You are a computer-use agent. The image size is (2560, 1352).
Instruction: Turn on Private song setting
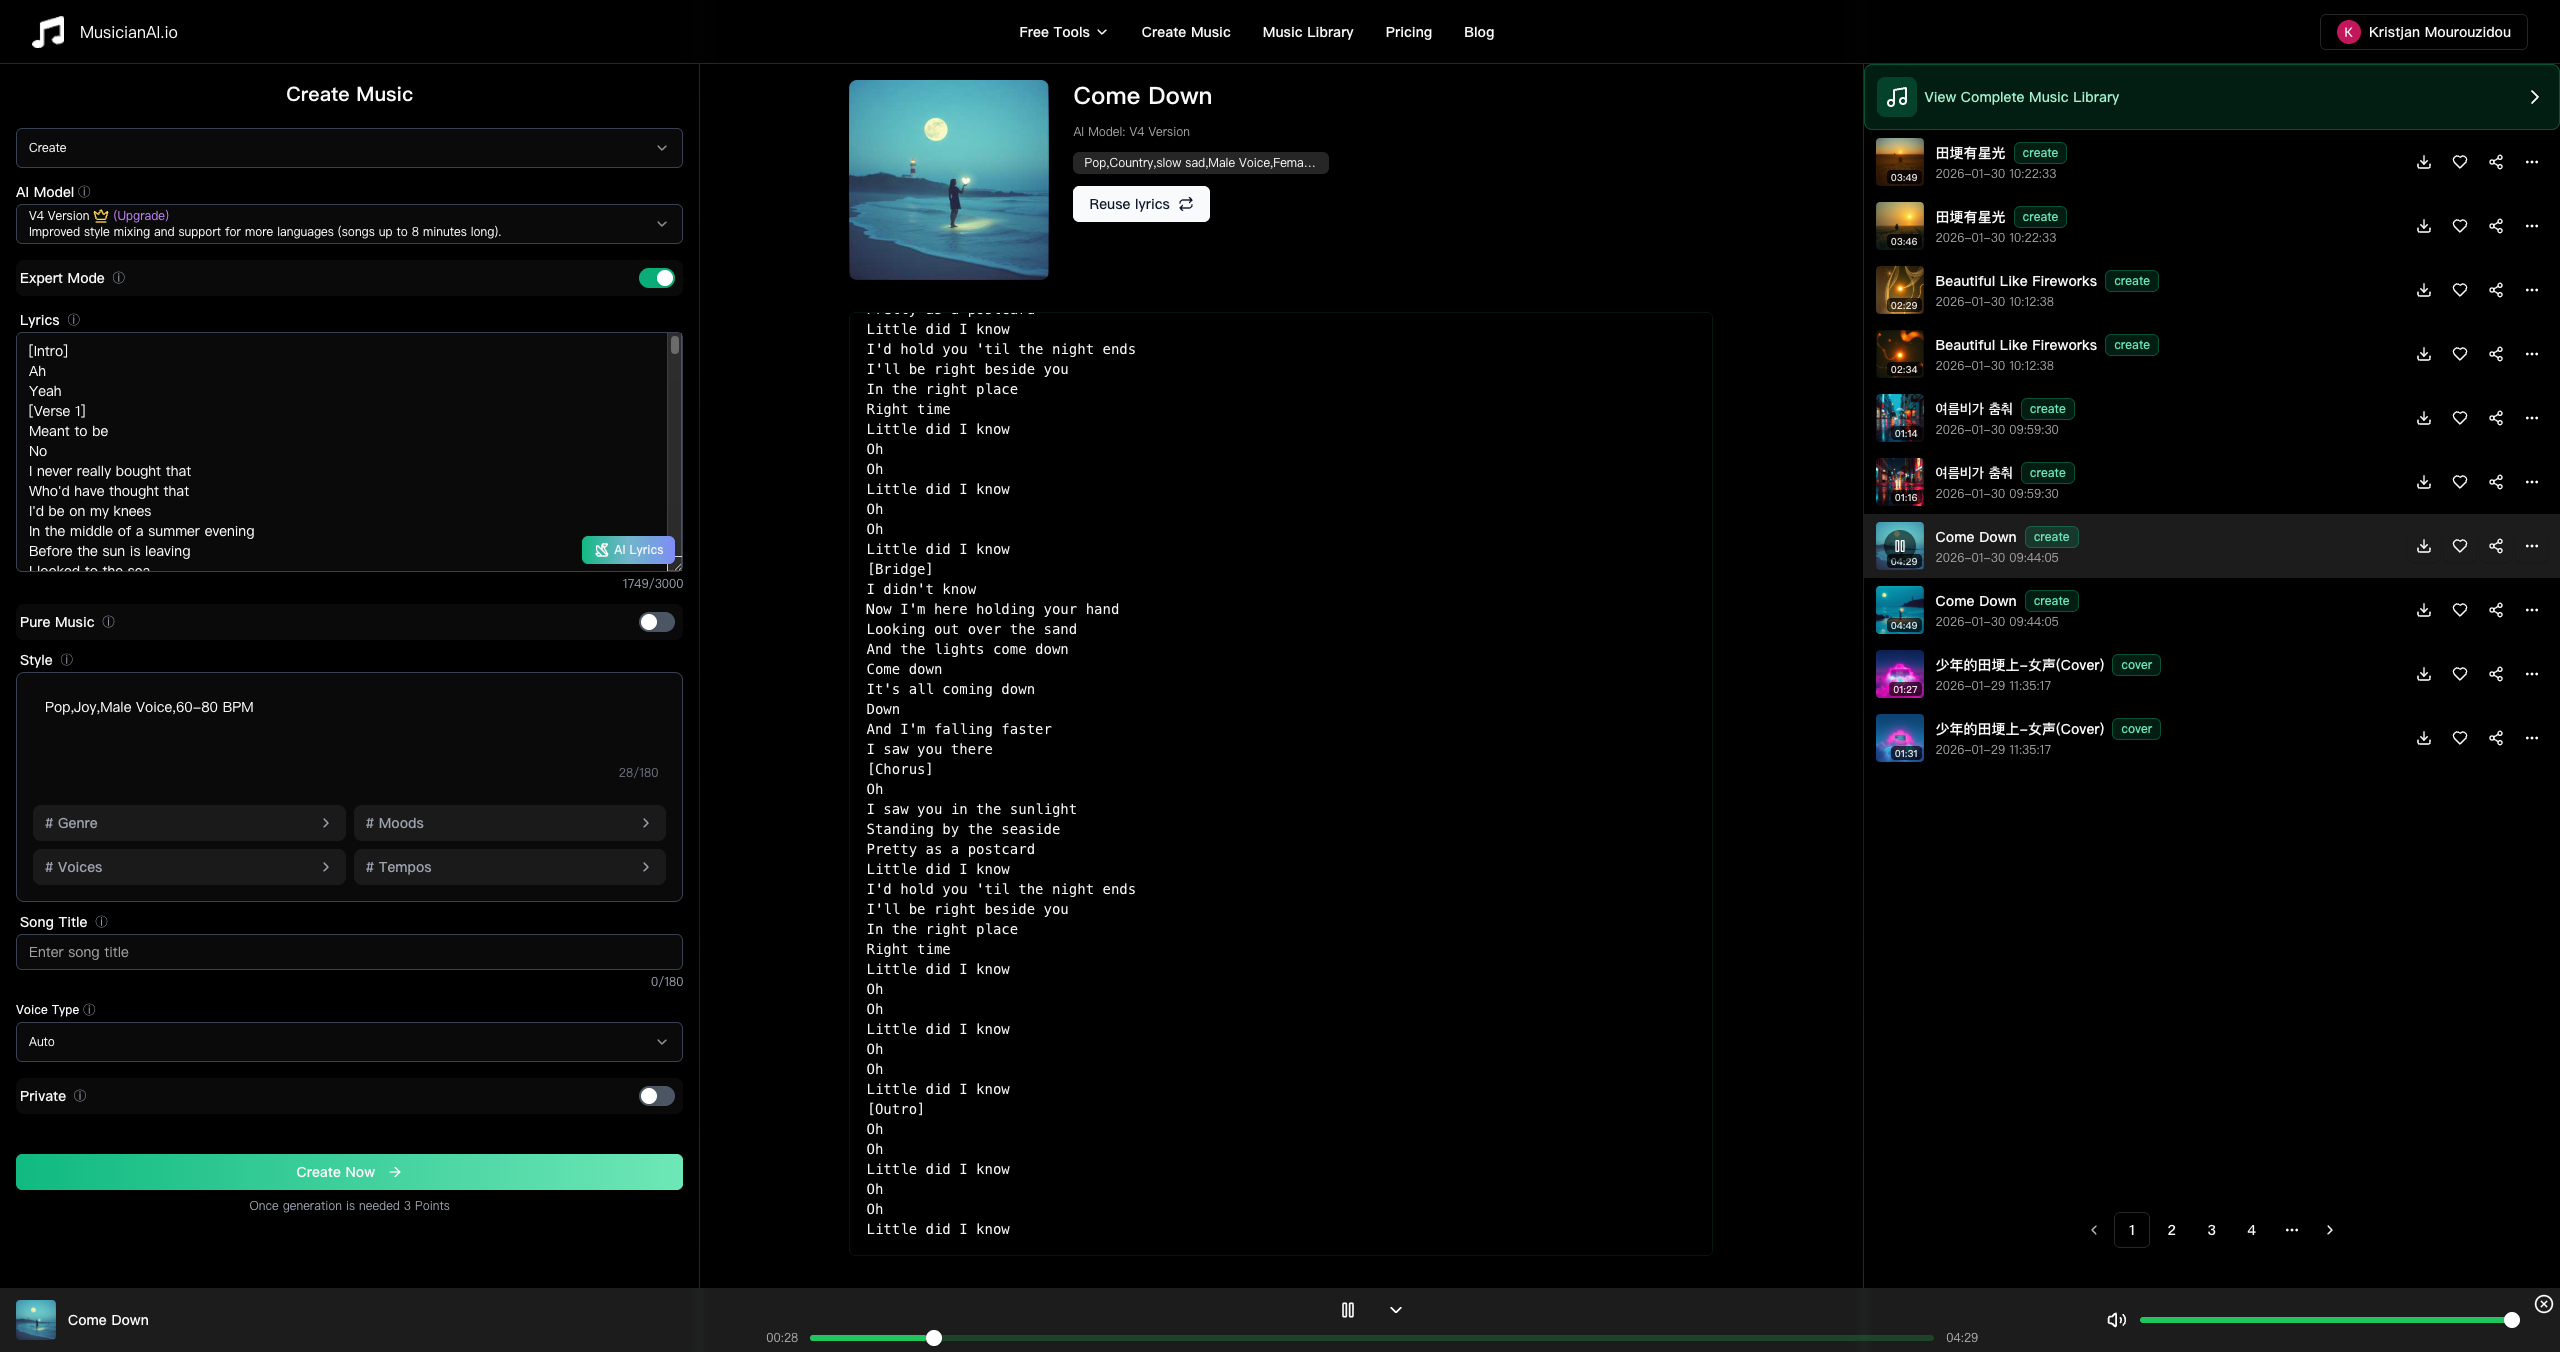[x=657, y=1096]
